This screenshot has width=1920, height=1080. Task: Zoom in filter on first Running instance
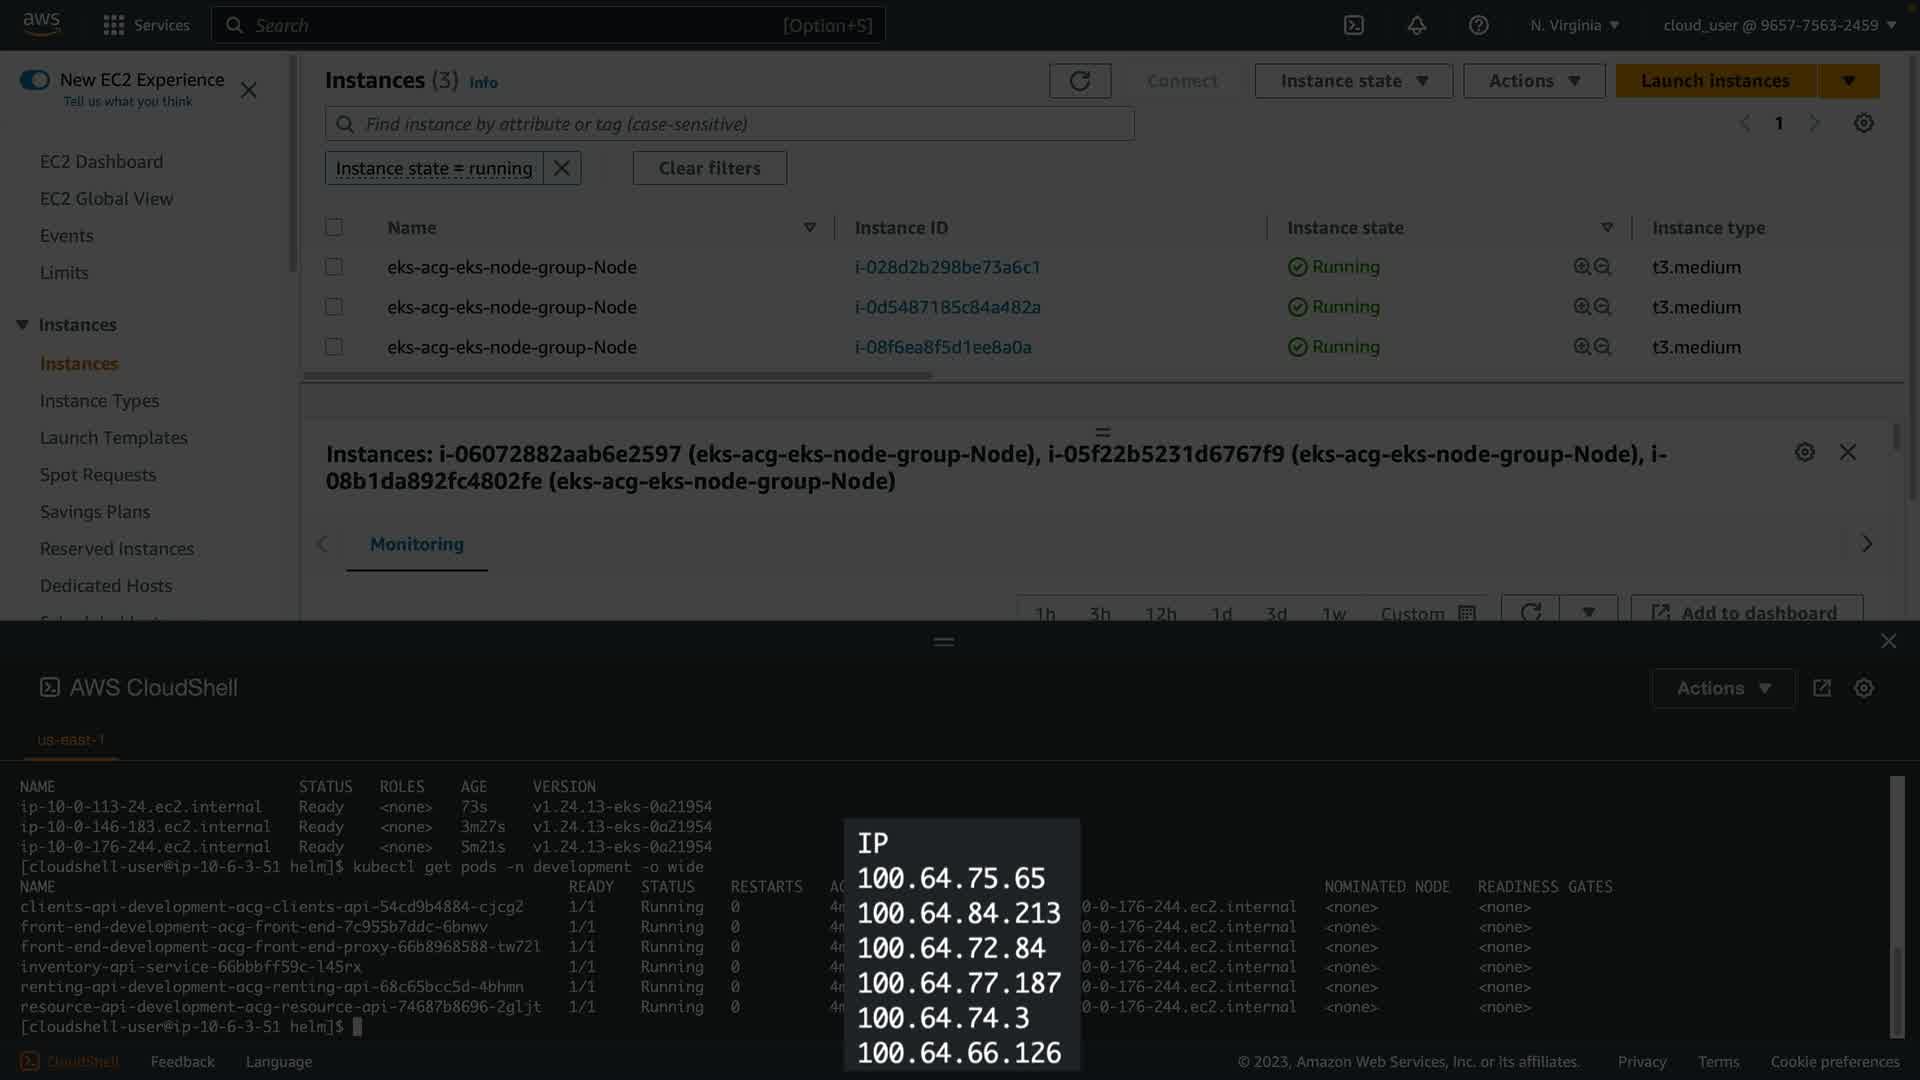1581,267
